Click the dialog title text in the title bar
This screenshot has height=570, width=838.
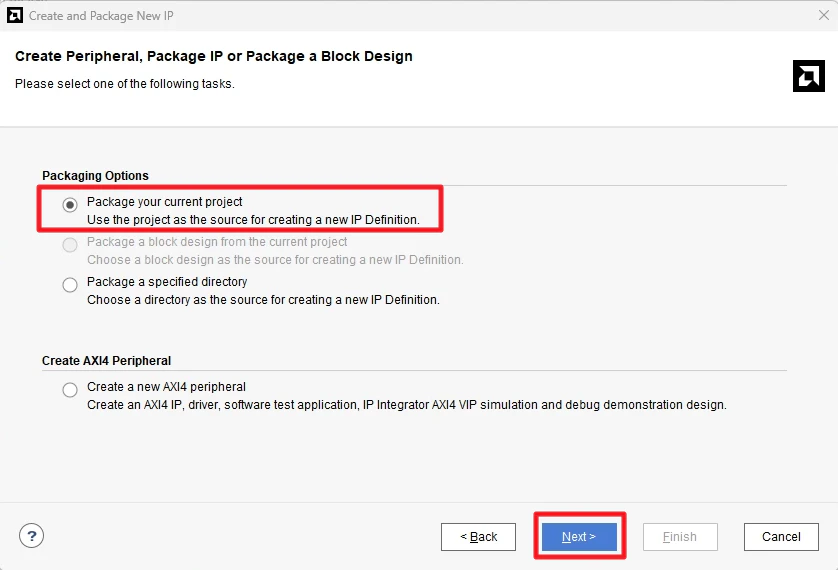click(x=101, y=16)
